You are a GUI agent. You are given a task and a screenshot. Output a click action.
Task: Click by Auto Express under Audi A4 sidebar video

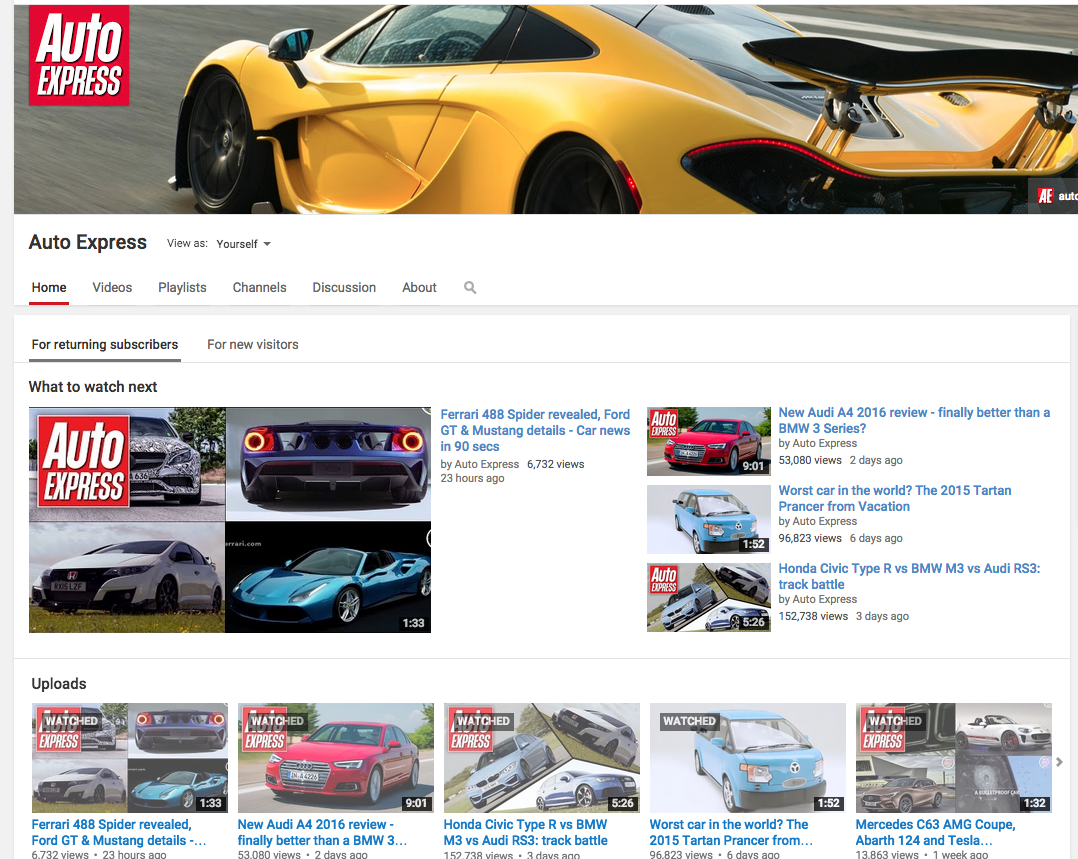[817, 444]
